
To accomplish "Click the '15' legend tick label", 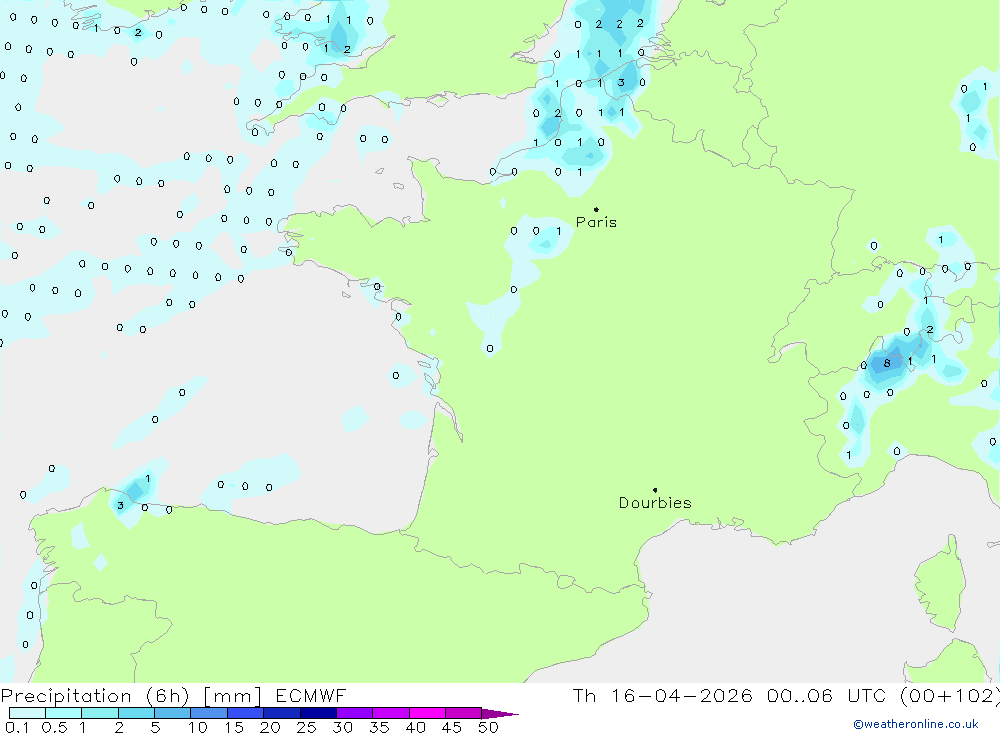I will pos(234,727).
